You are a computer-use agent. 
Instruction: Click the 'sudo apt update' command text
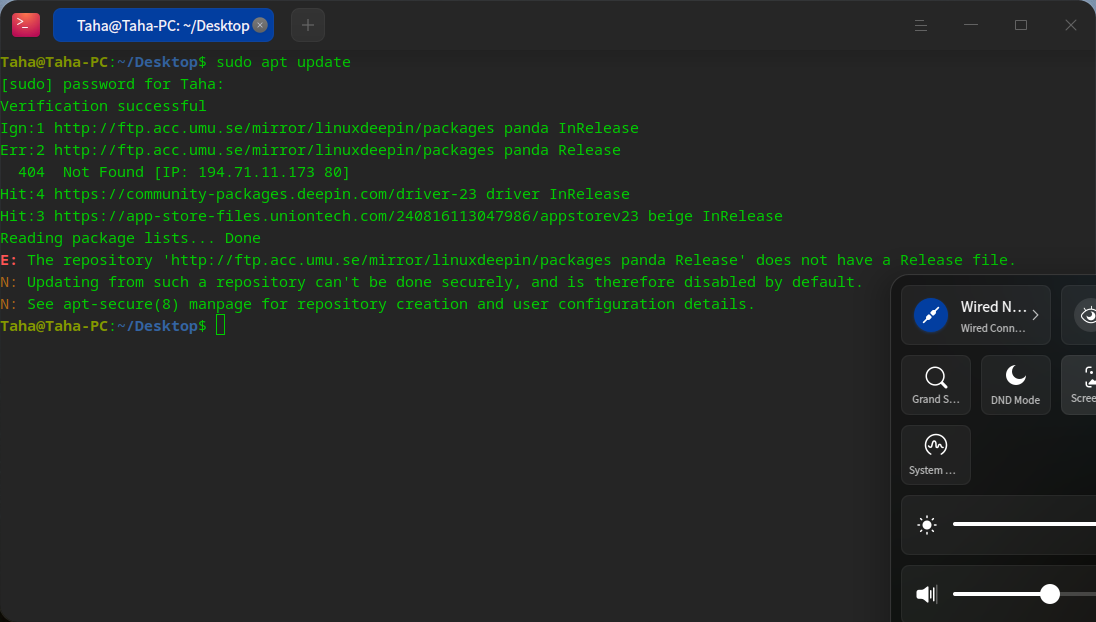tap(283, 62)
